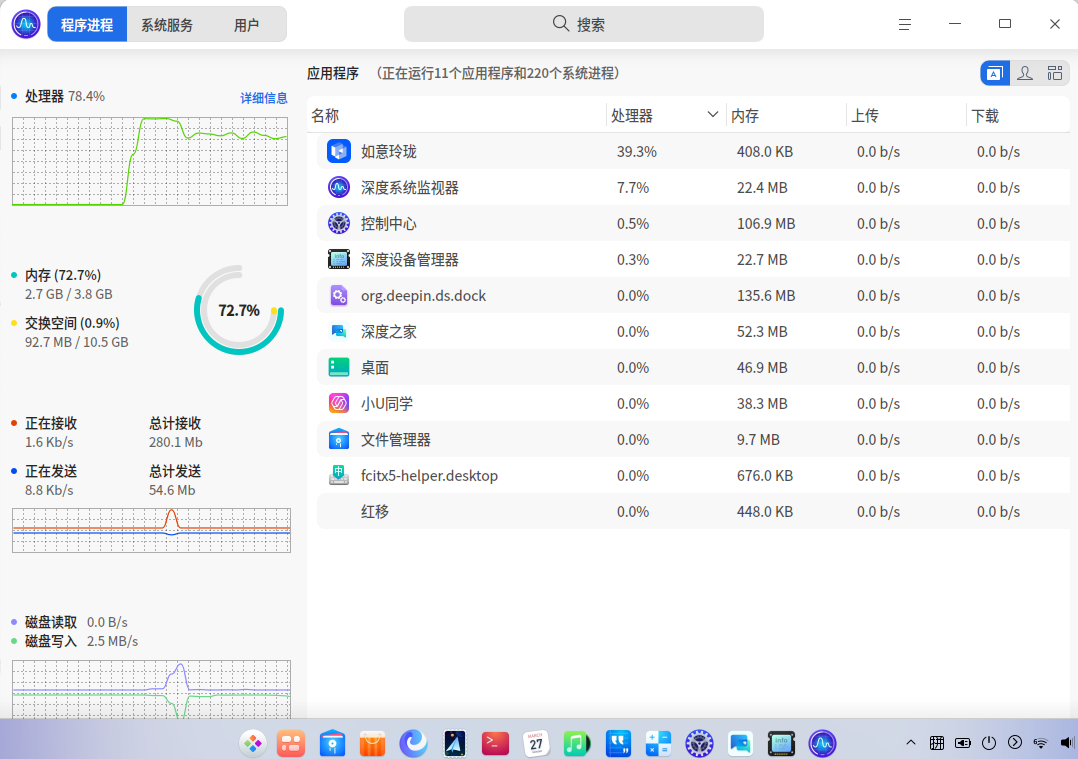Open the app store bag icon in dock
1078x759 pixels.
(373, 743)
